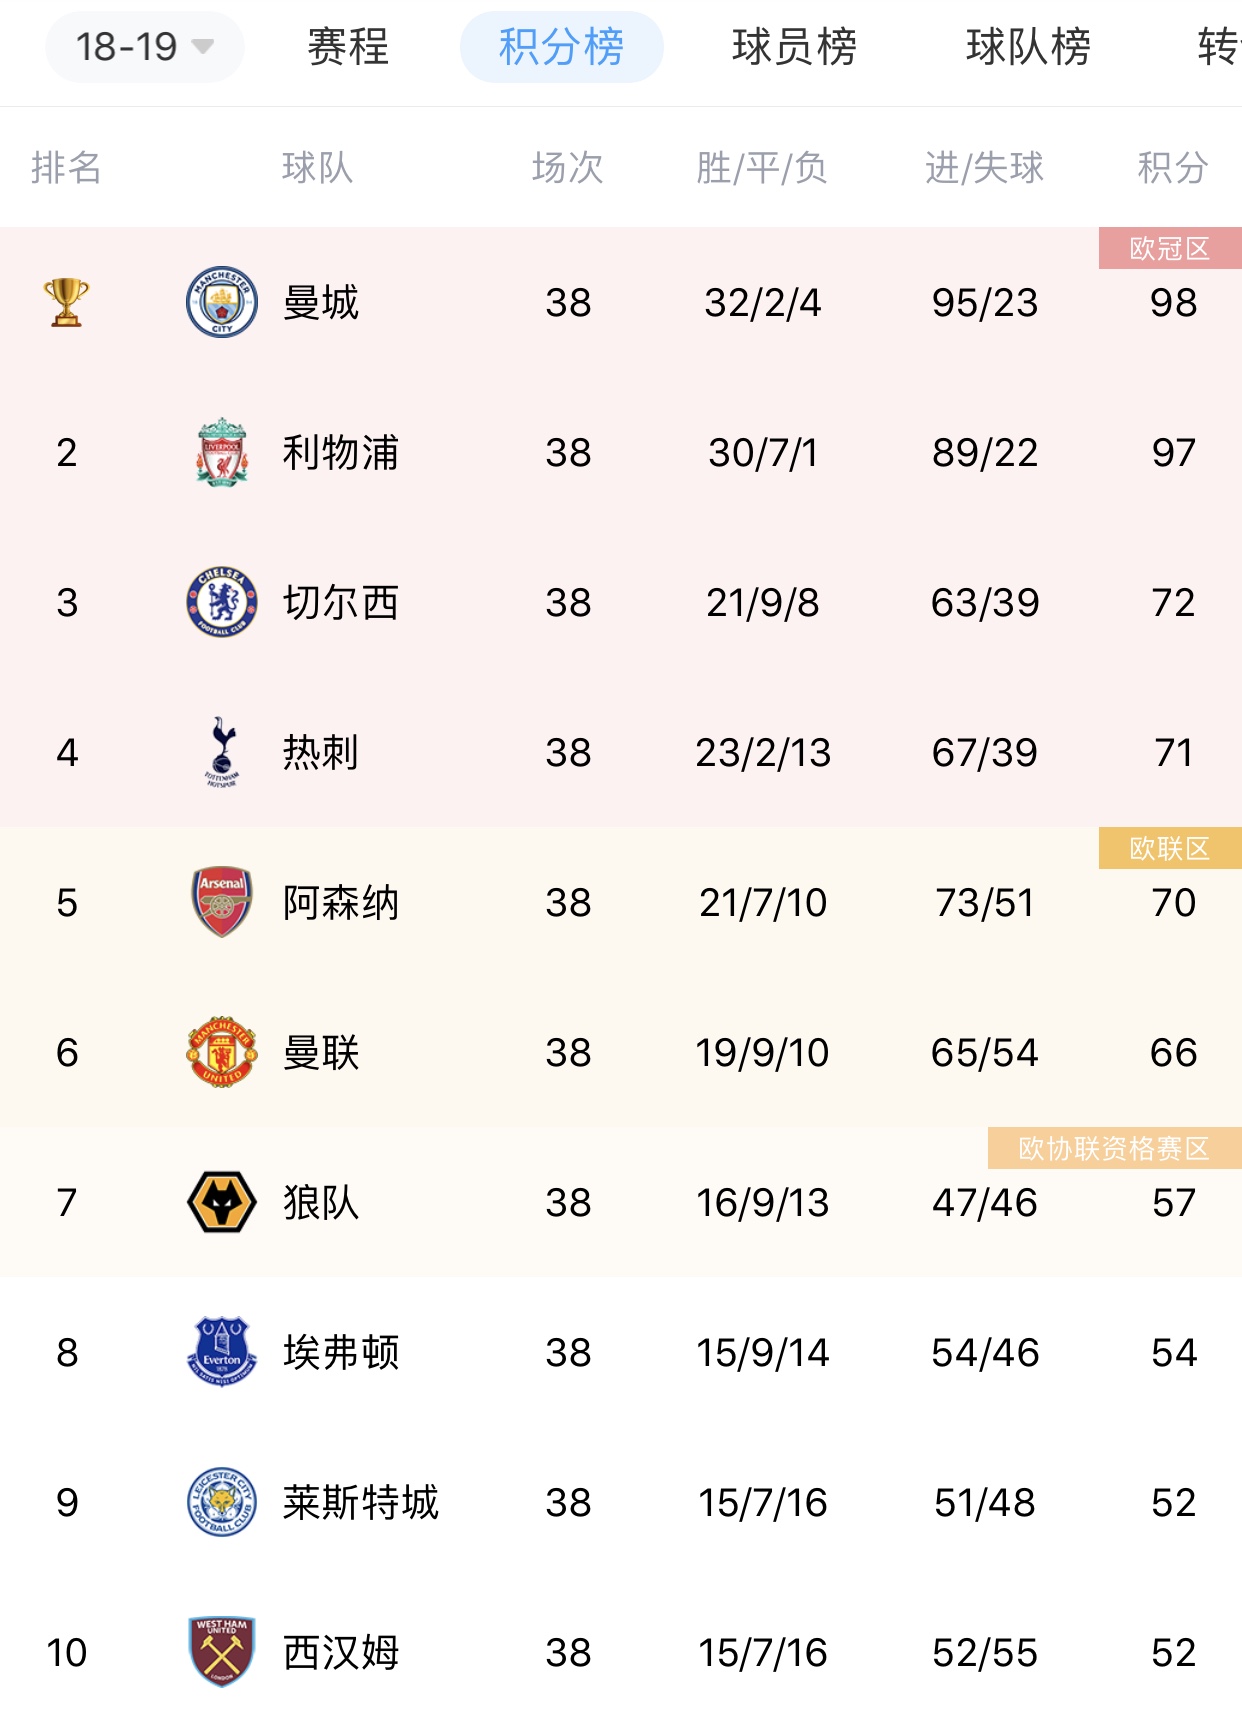Screen dimensions: 1242x1720
Task: Click the gold trophy rank icon
Action: click(x=67, y=302)
